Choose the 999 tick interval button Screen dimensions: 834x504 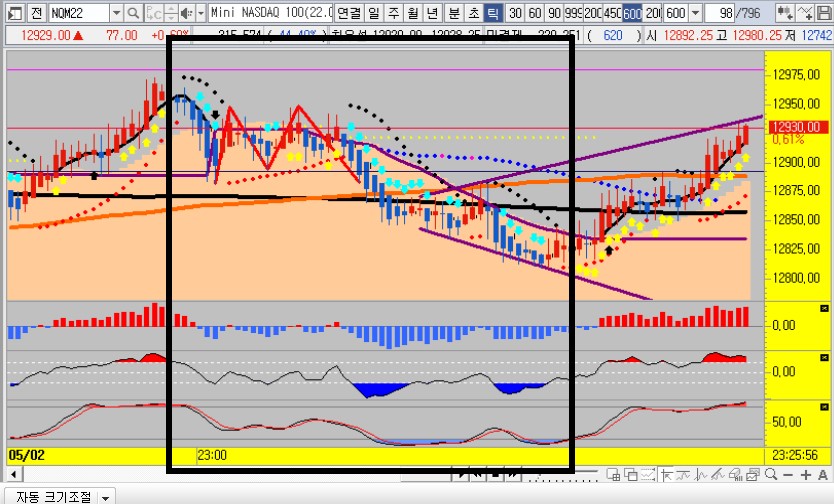point(573,13)
